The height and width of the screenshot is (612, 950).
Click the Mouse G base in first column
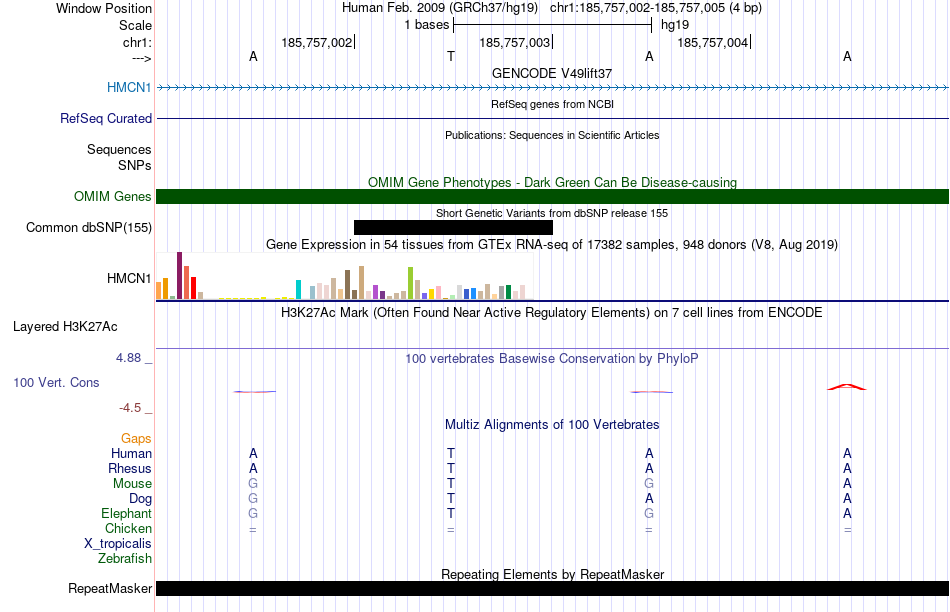pyautogui.click(x=253, y=484)
